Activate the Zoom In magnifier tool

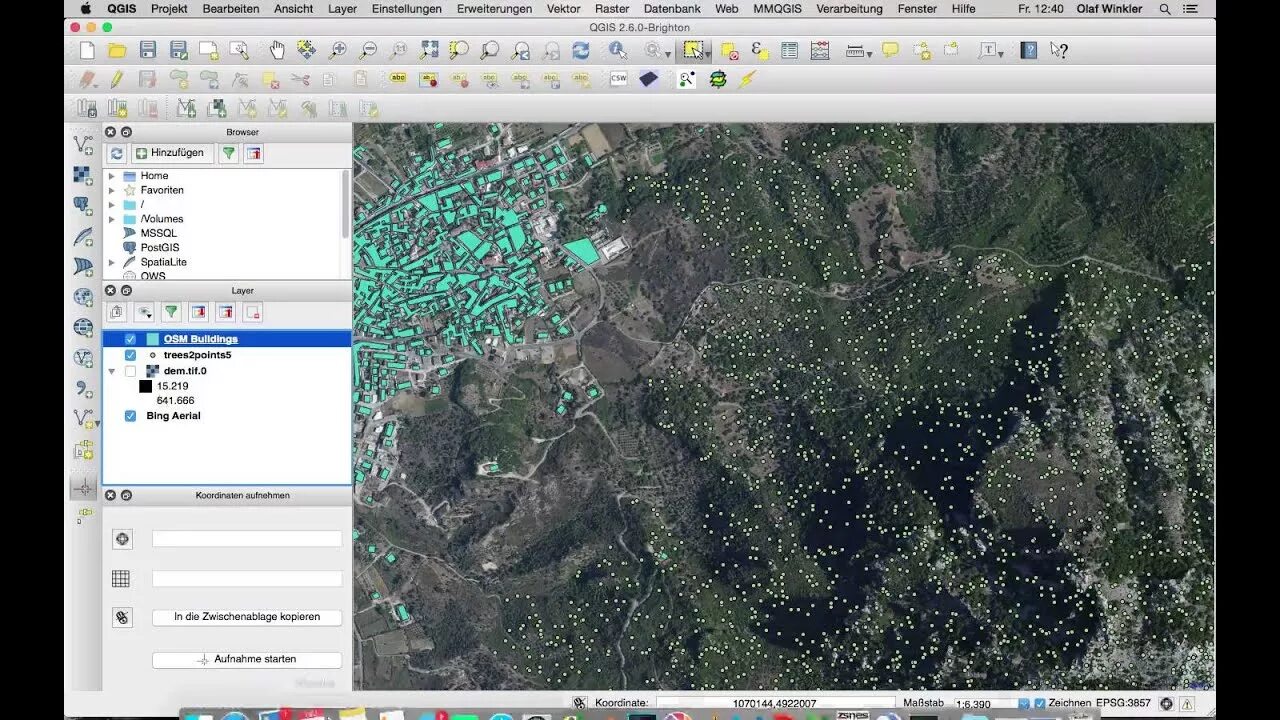point(337,50)
